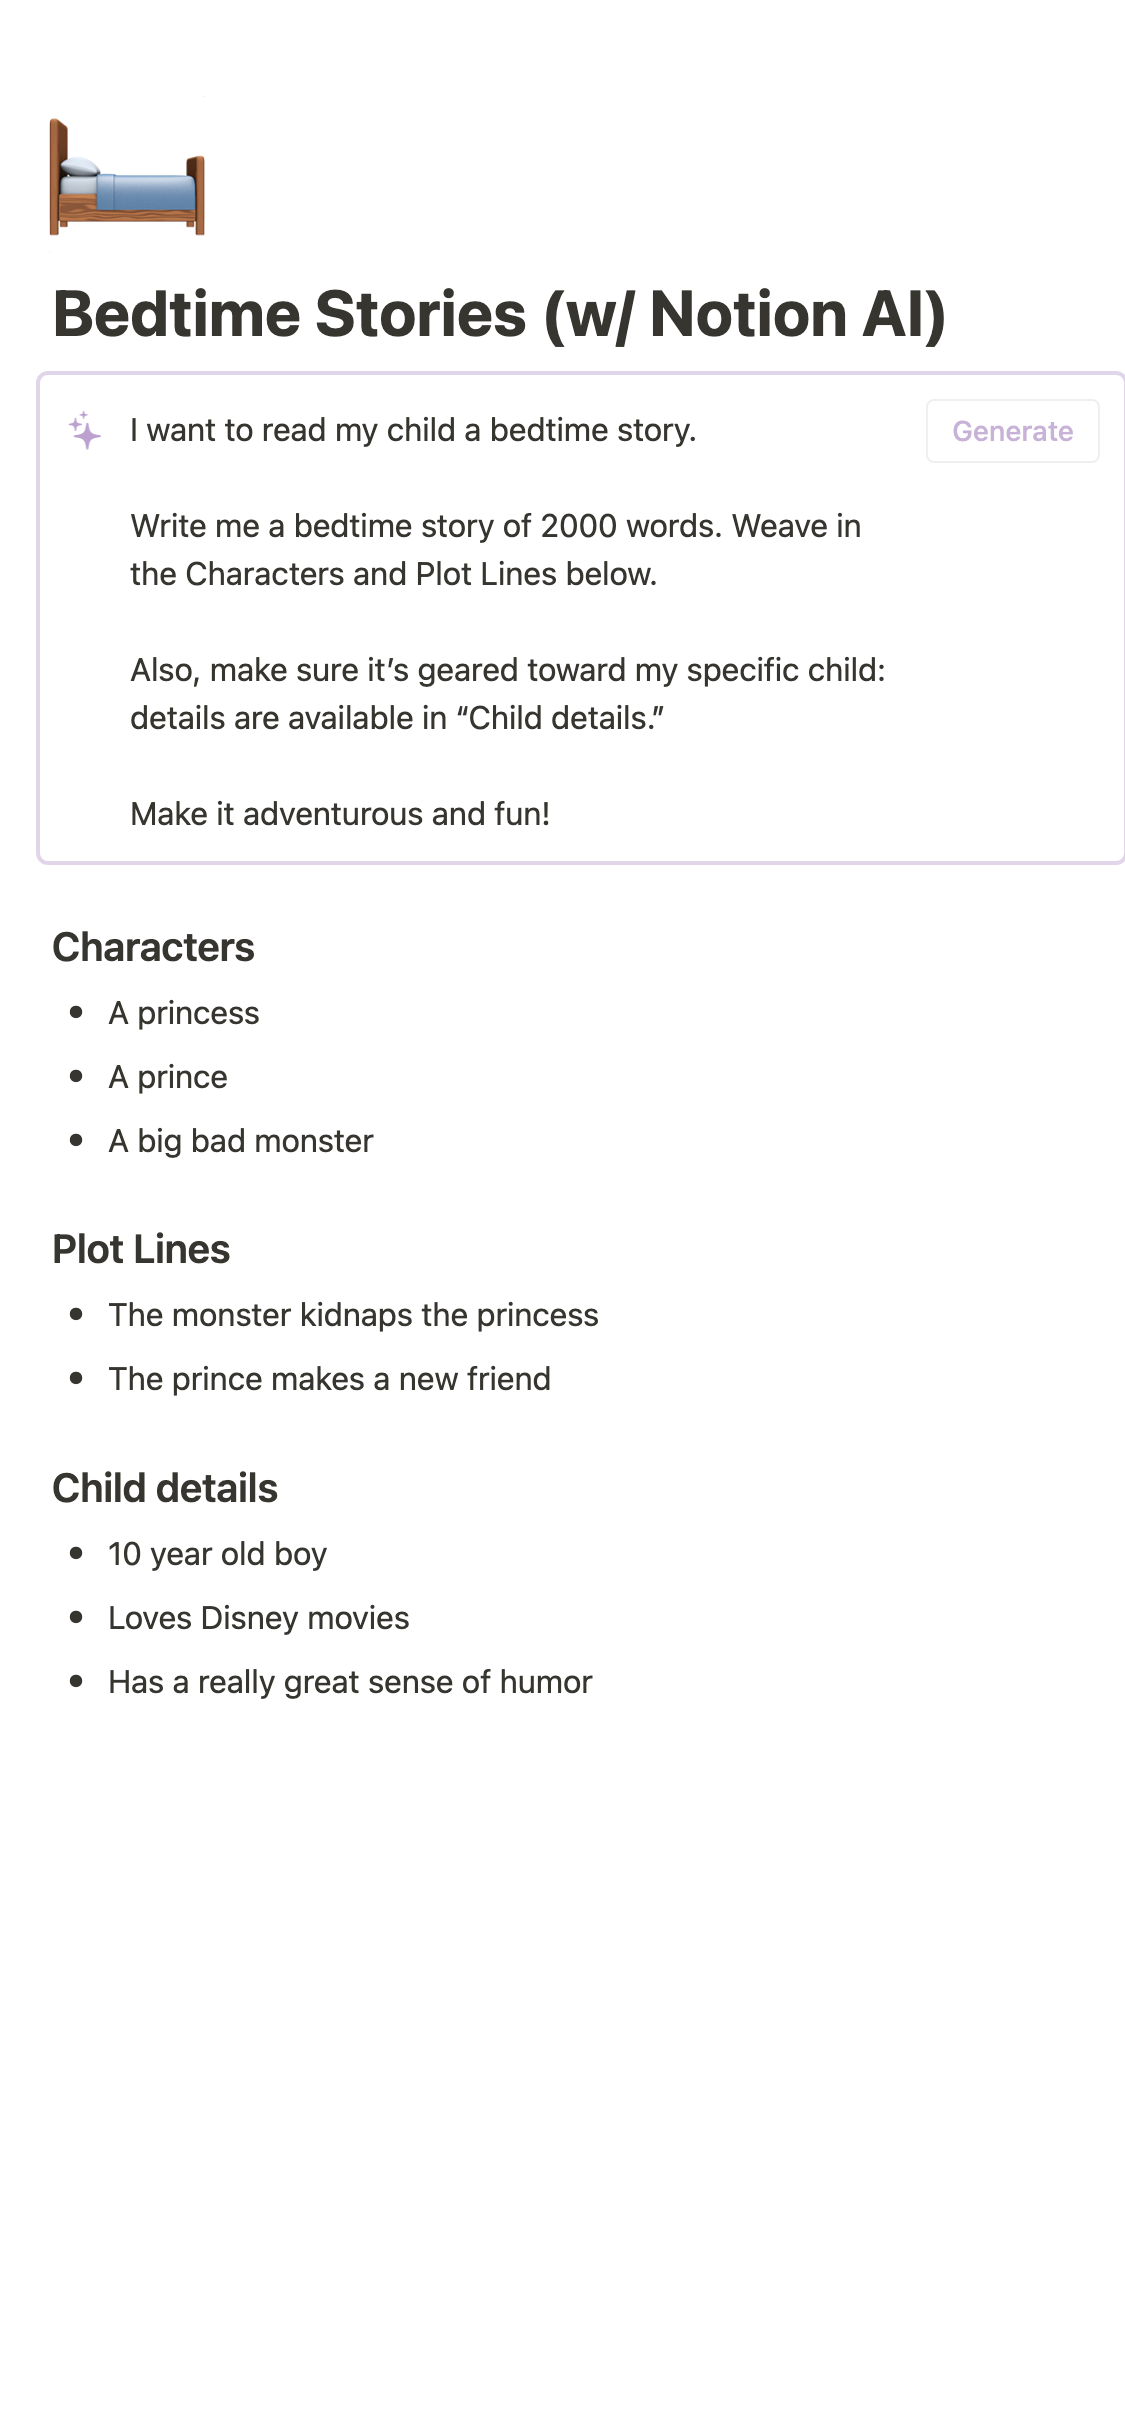Click the 'A prince' bullet item

point(168,1077)
